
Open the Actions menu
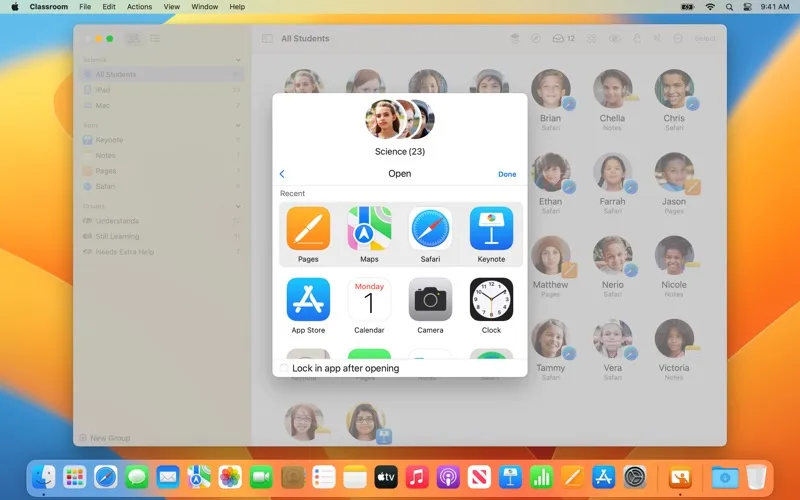[x=139, y=7]
